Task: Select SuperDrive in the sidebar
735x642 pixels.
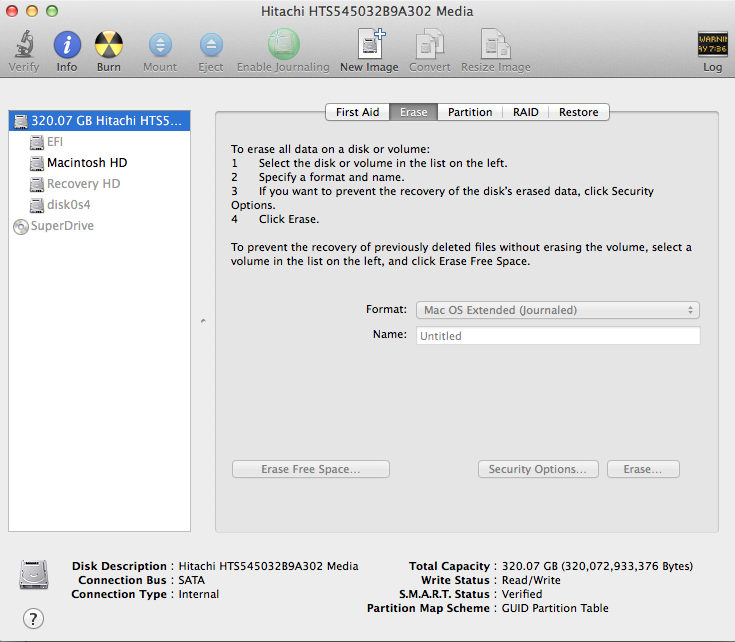Action: pos(99,226)
